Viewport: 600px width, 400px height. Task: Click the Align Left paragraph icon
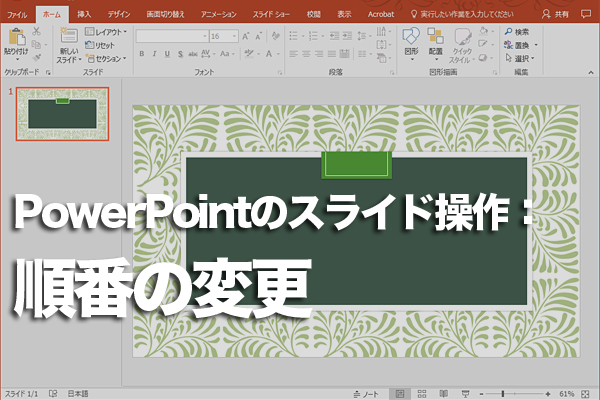coord(293,54)
